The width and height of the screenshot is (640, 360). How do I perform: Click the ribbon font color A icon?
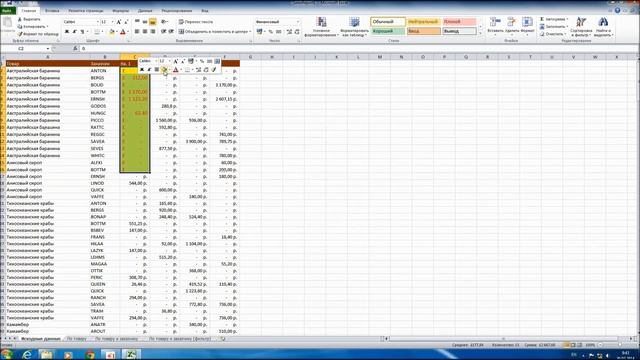point(122,32)
